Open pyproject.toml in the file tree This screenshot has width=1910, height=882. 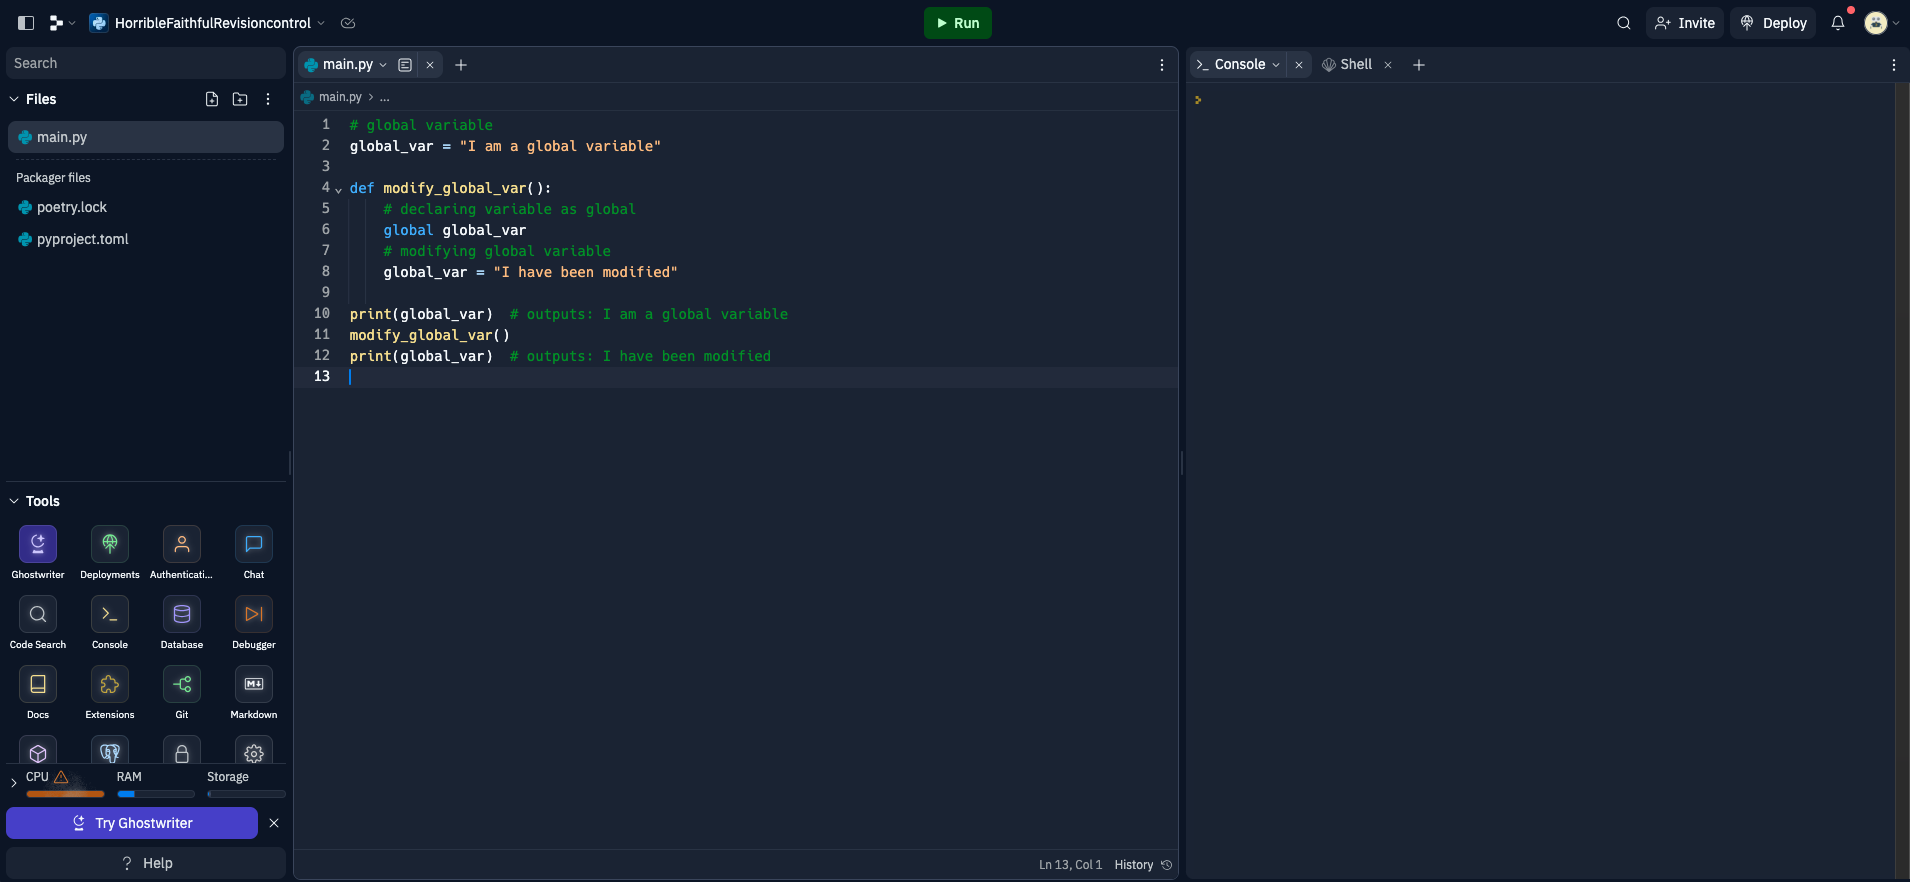[x=82, y=239]
